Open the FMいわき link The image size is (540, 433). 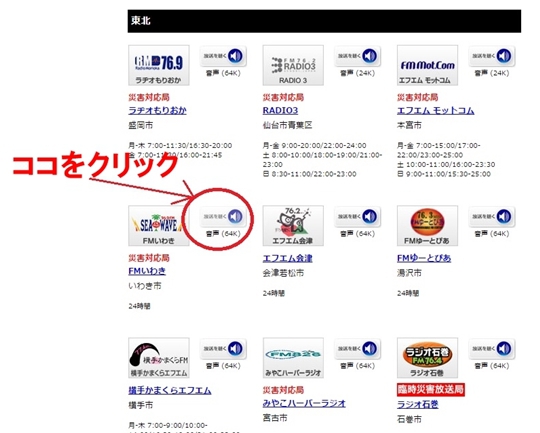[147, 271]
